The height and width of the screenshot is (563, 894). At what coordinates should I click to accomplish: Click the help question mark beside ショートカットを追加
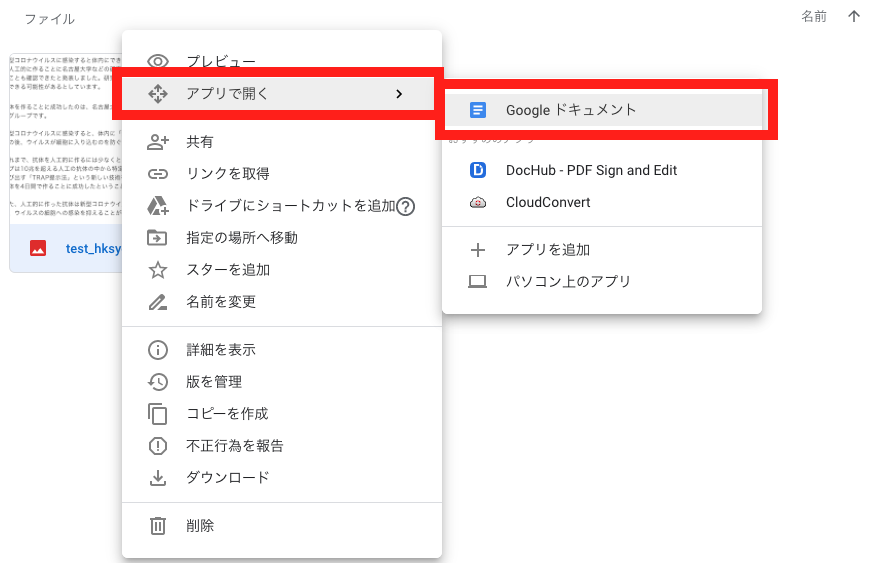(405, 206)
